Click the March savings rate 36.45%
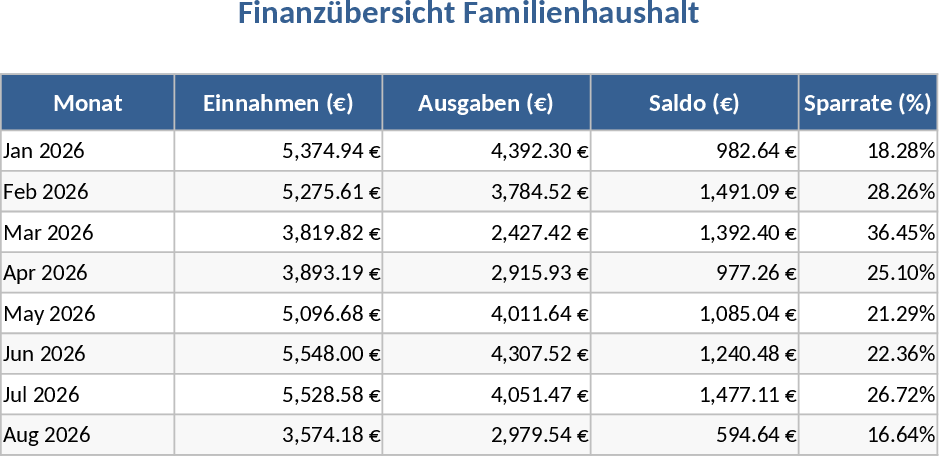Viewport: 939px width, 456px height. click(x=900, y=233)
